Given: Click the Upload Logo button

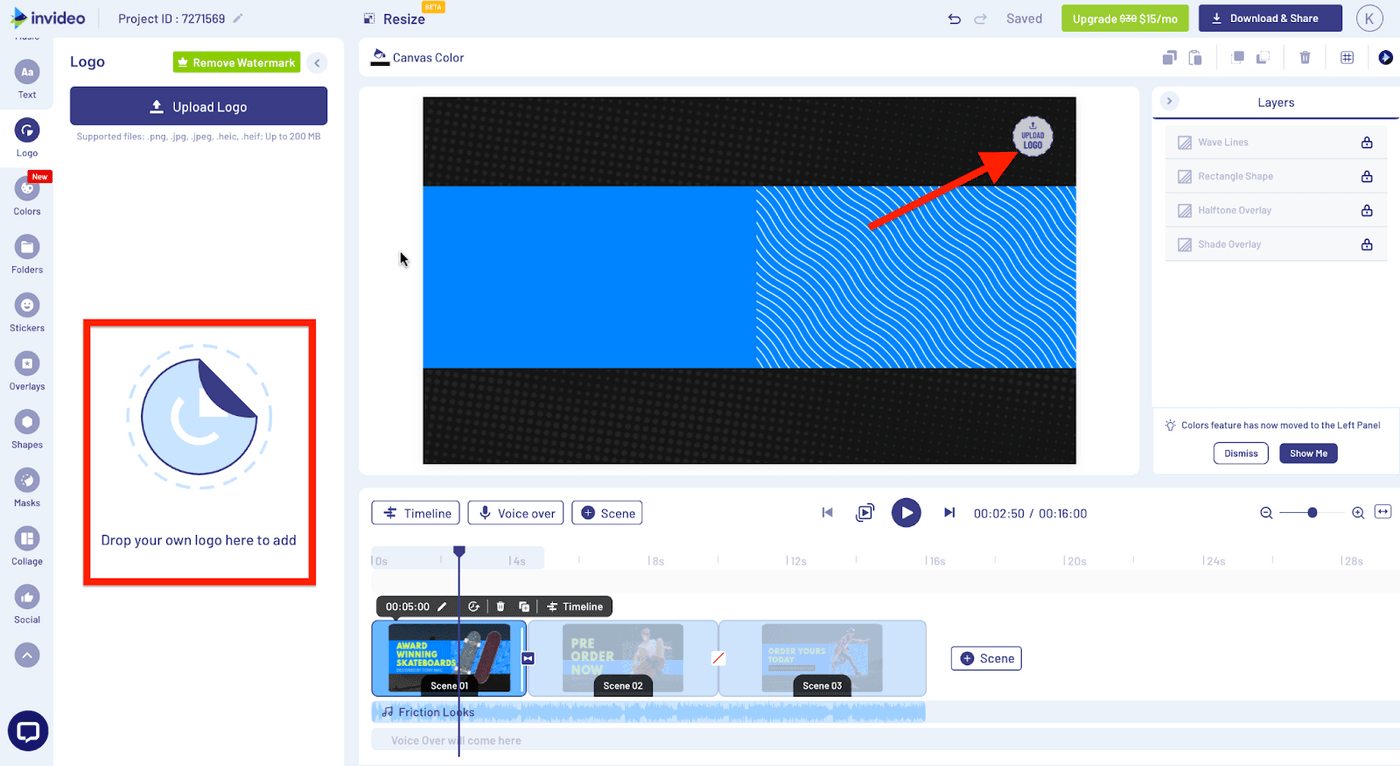Looking at the screenshot, I should 198,106.
